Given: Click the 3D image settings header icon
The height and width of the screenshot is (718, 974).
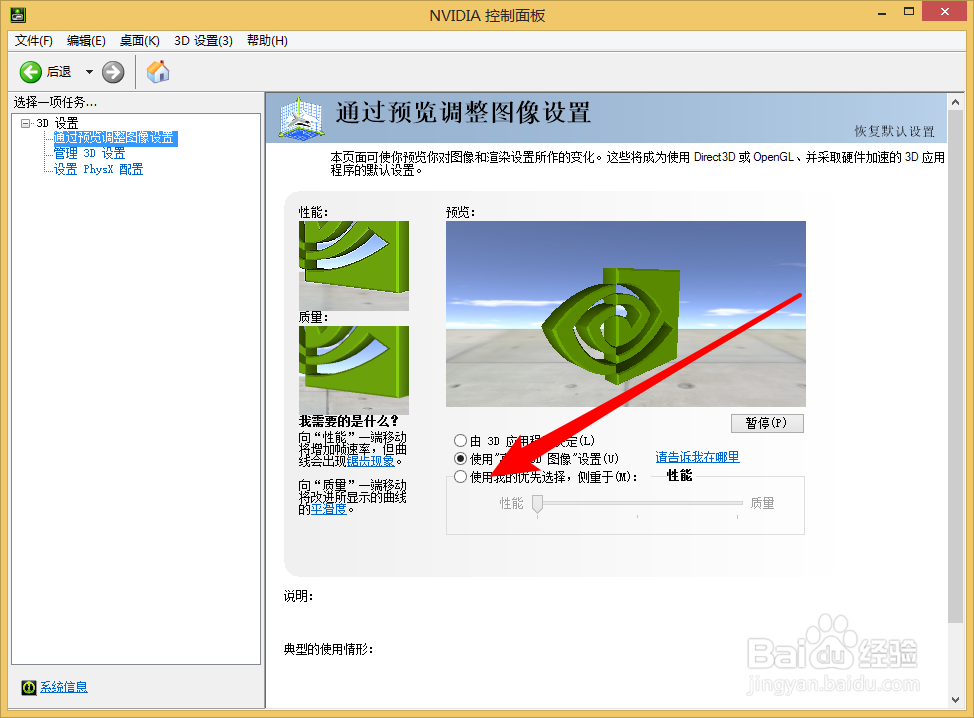Looking at the screenshot, I should click(301, 117).
